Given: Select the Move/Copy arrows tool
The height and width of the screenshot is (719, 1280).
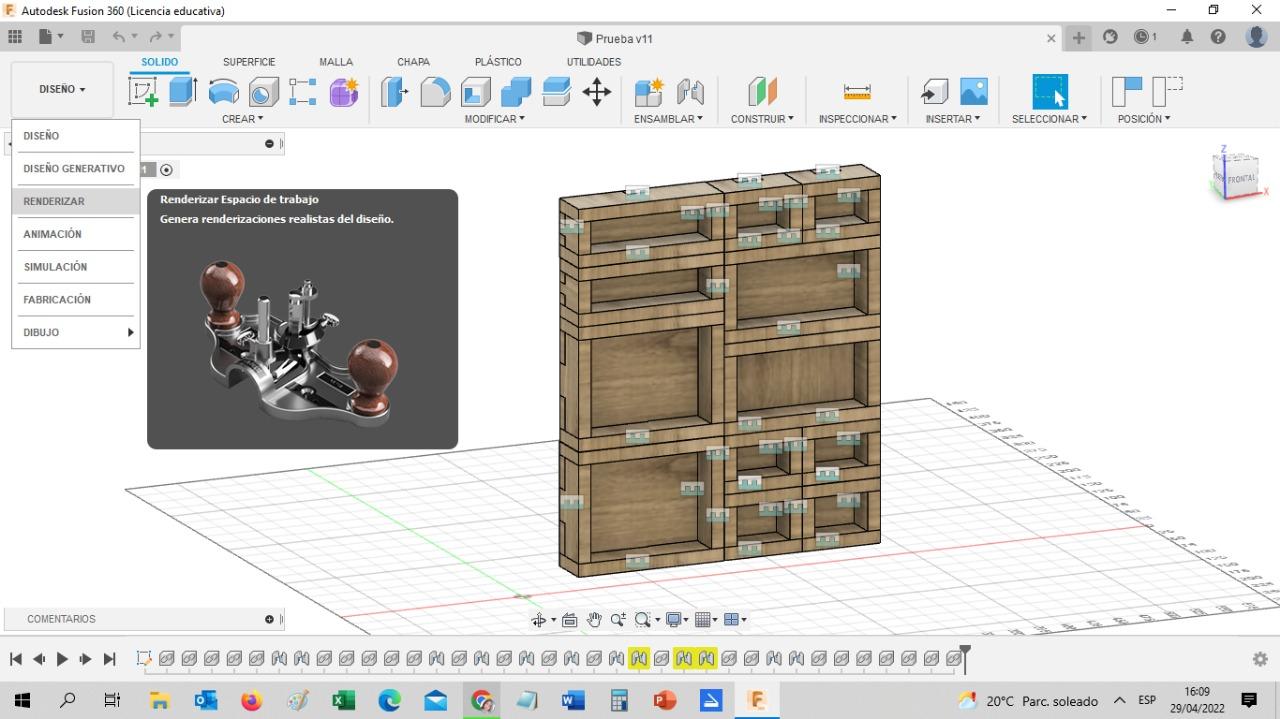Looking at the screenshot, I should pyautogui.click(x=597, y=92).
